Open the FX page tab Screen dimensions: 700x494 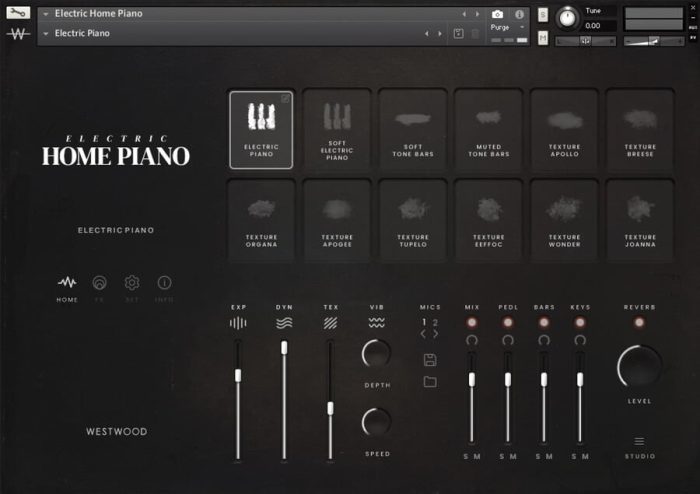click(100, 289)
